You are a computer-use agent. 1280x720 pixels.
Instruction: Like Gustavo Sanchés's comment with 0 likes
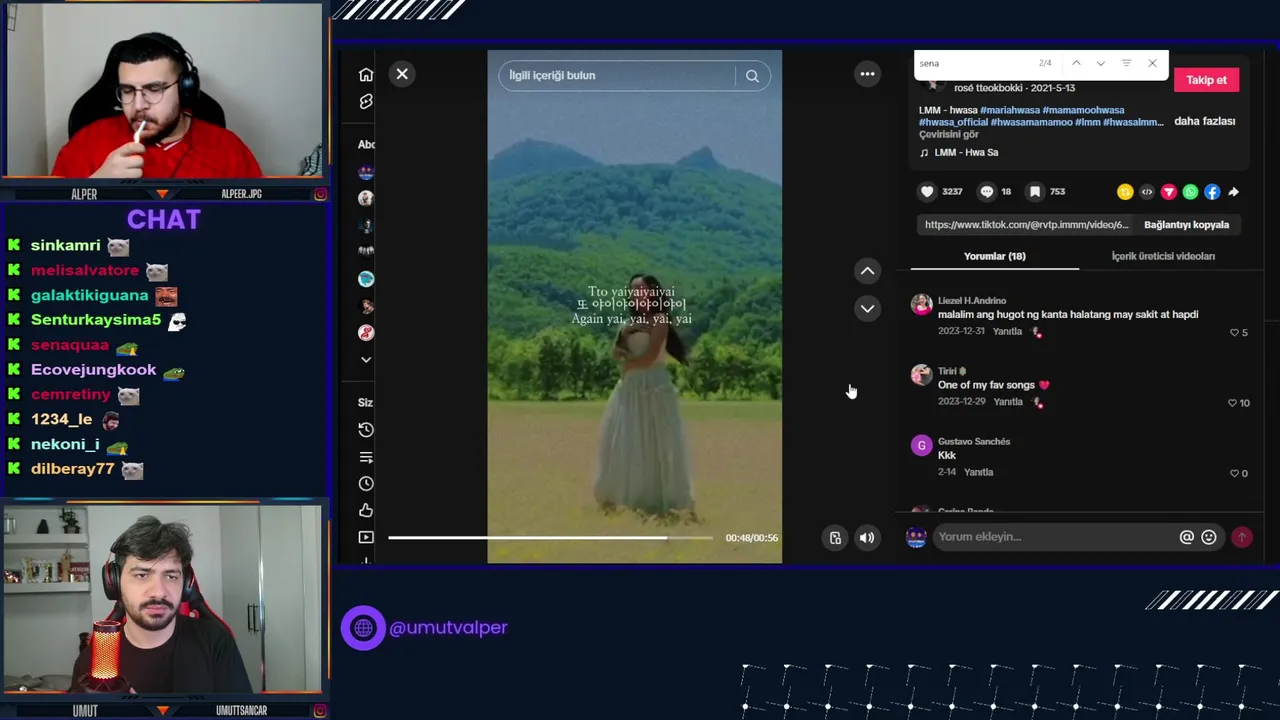1234,474
